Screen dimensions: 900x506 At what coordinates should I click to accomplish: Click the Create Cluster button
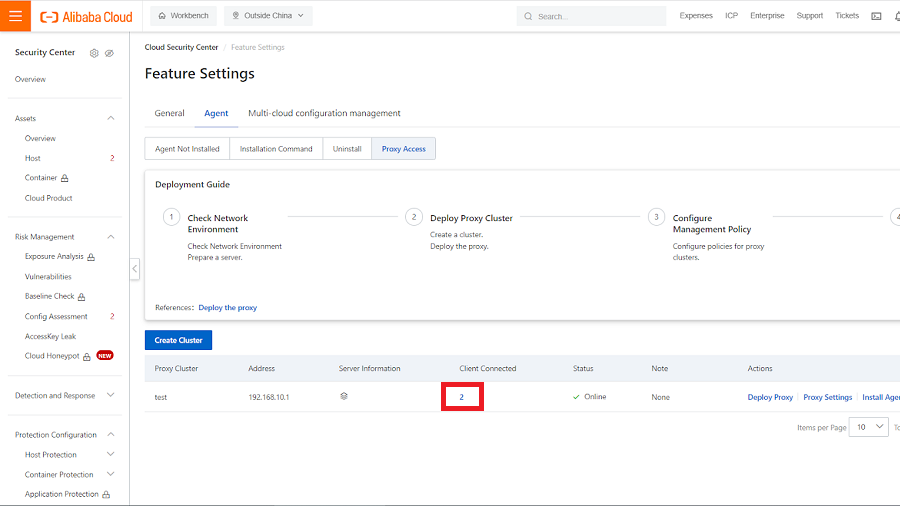coord(178,340)
